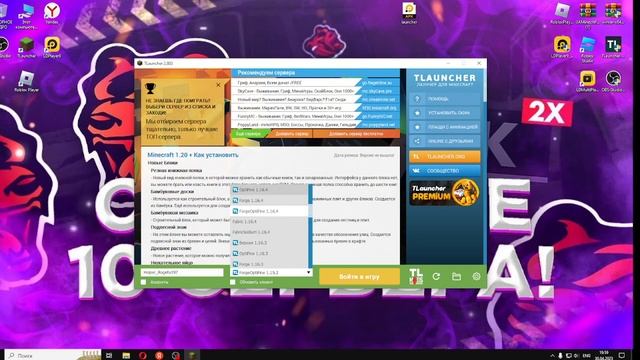
Task: Click the taskbar search box 'Поиск'
Action: (52, 356)
